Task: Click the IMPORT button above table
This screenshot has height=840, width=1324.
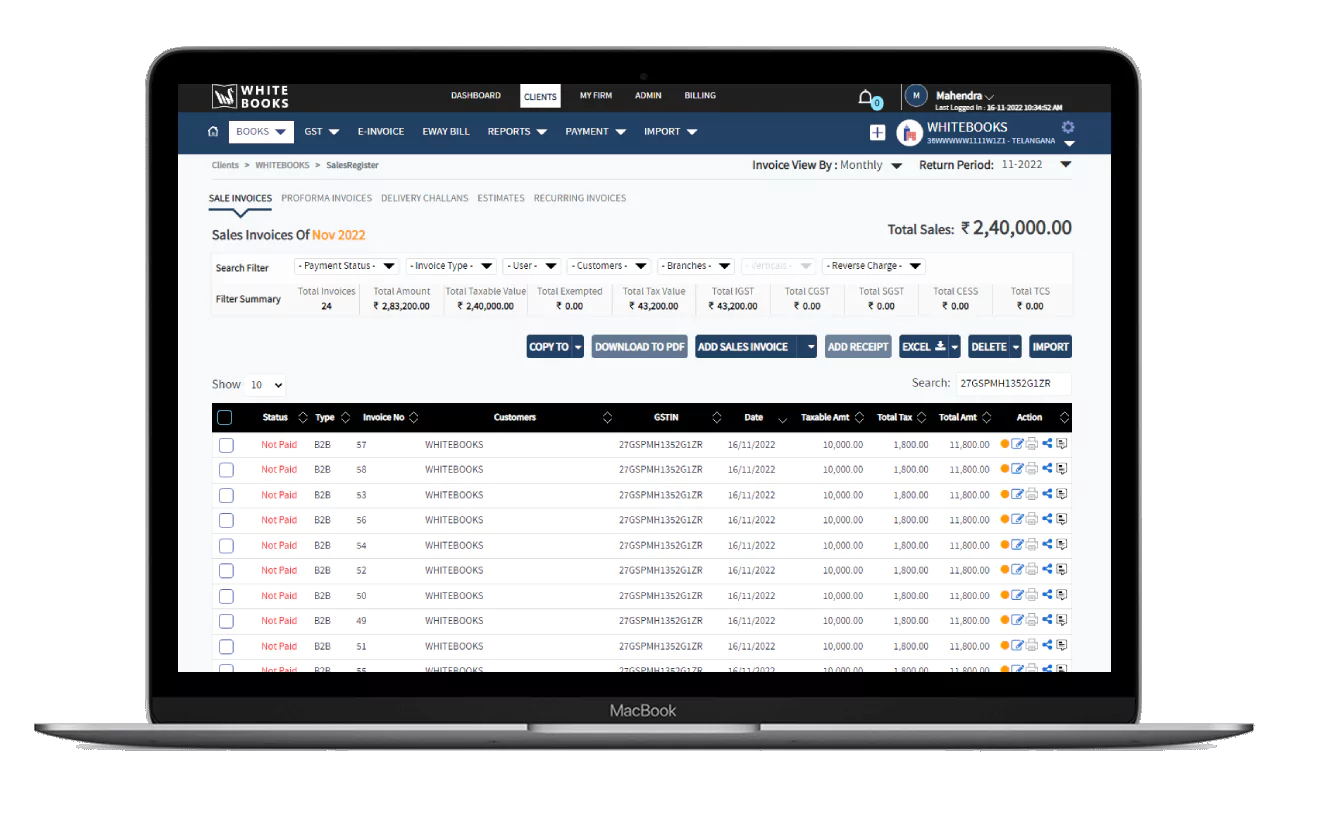Action: click(1051, 347)
